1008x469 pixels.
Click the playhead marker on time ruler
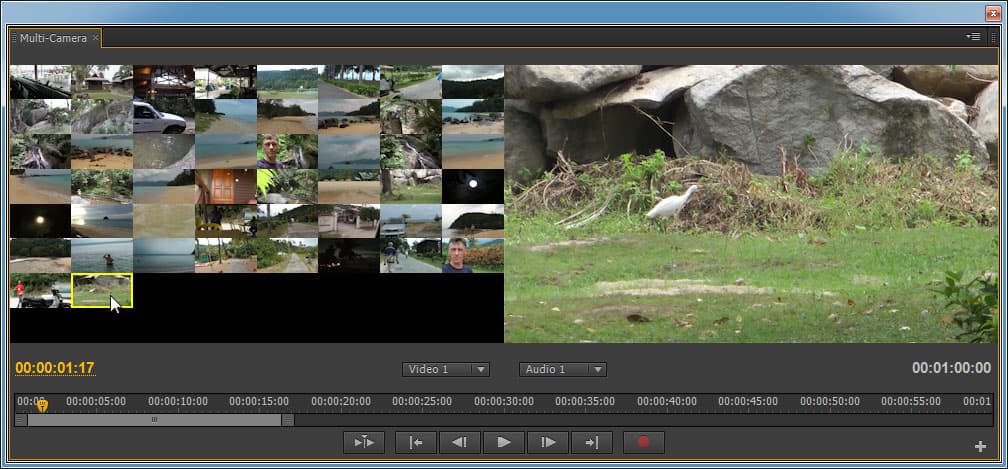(x=42, y=405)
